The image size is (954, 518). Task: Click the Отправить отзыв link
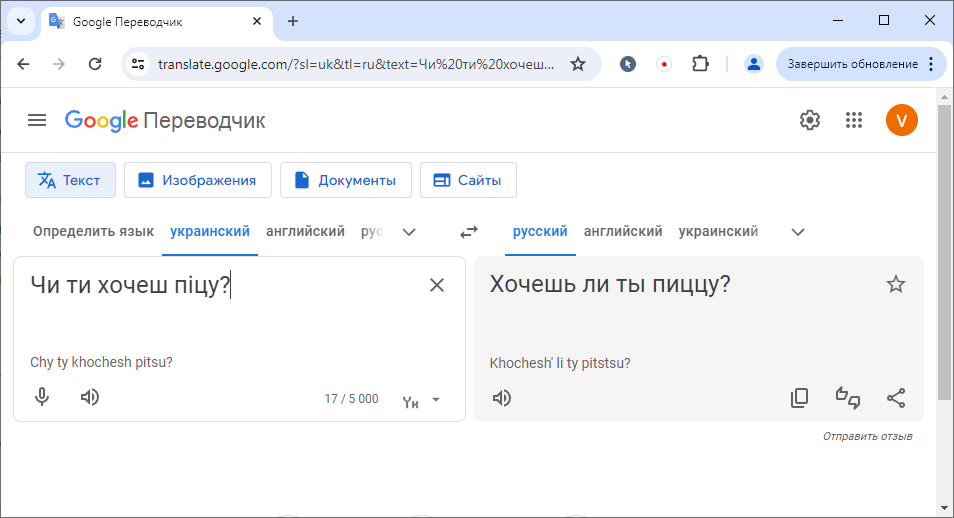(867, 436)
